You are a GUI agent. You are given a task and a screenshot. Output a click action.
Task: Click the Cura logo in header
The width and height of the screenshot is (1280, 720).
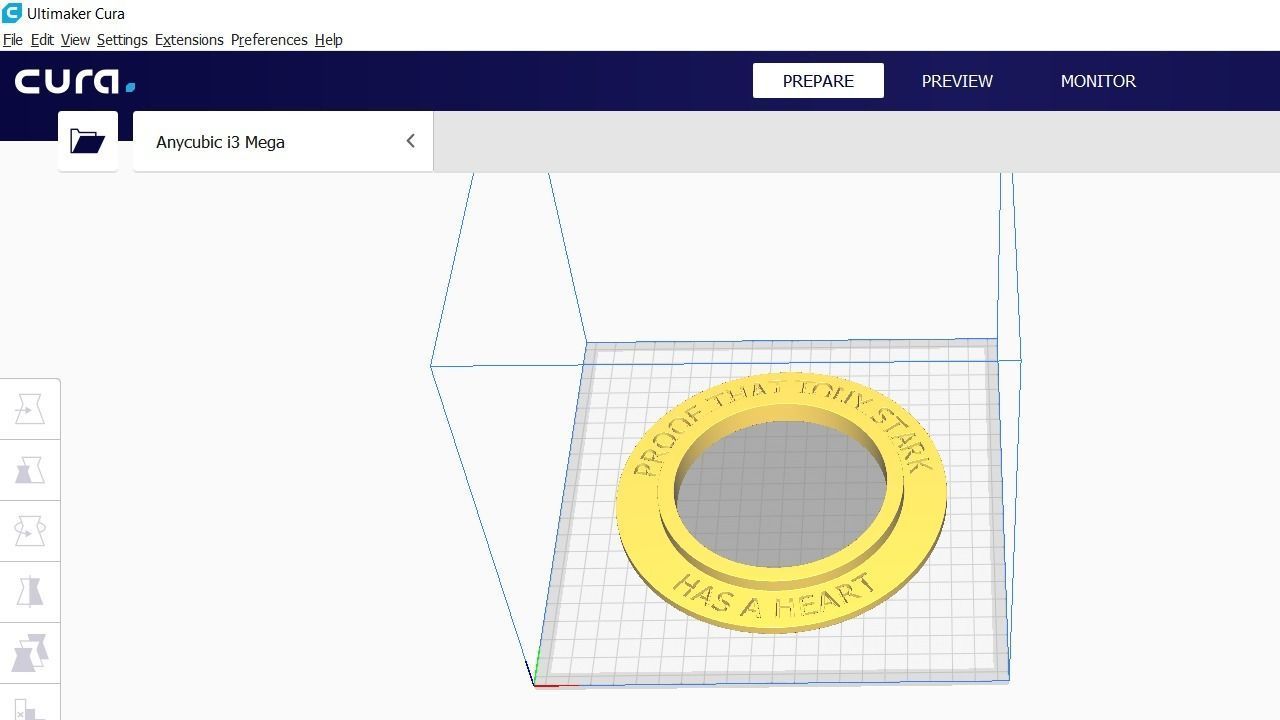click(x=75, y=81)
